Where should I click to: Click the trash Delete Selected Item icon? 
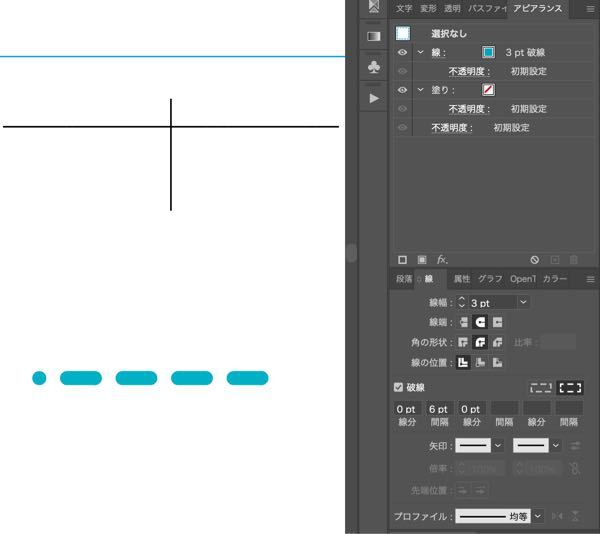click(x=574, y=260)
